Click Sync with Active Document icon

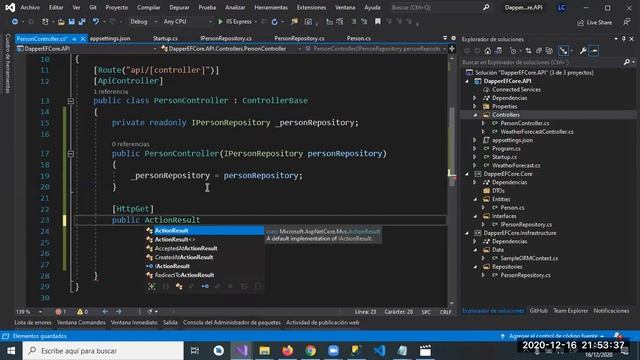[528, 51]
